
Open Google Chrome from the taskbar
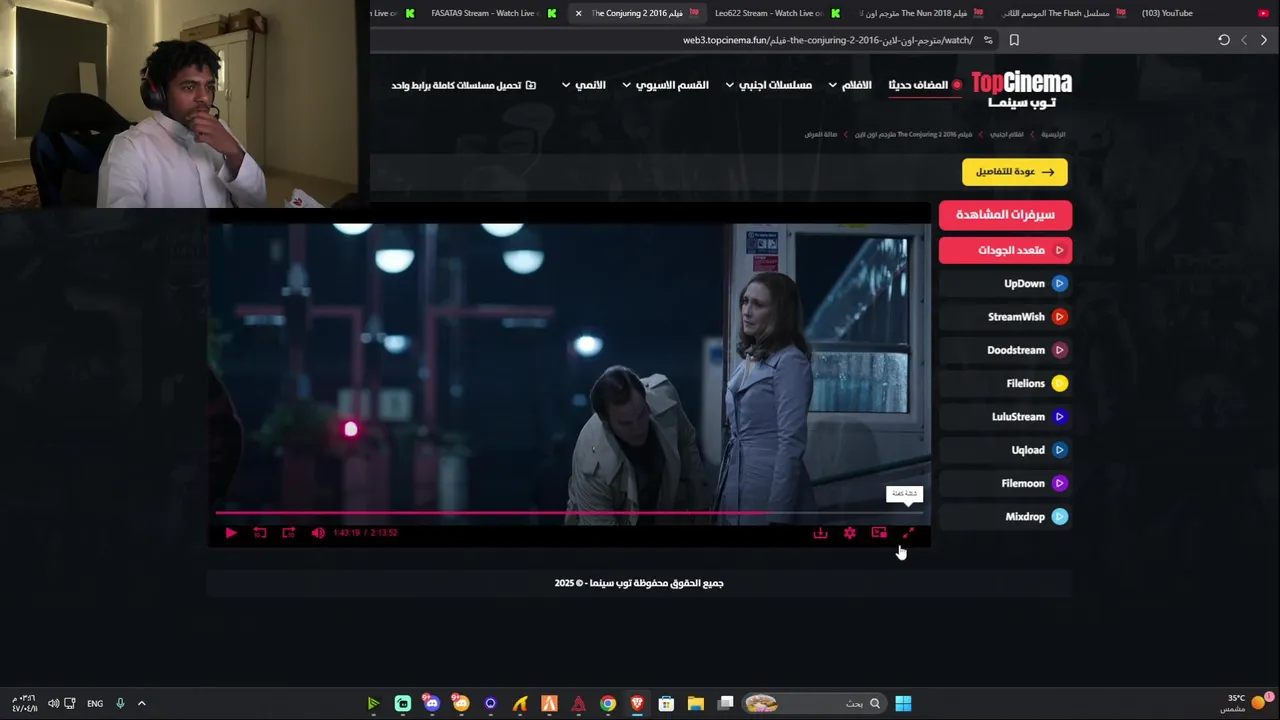coord(608,703)
